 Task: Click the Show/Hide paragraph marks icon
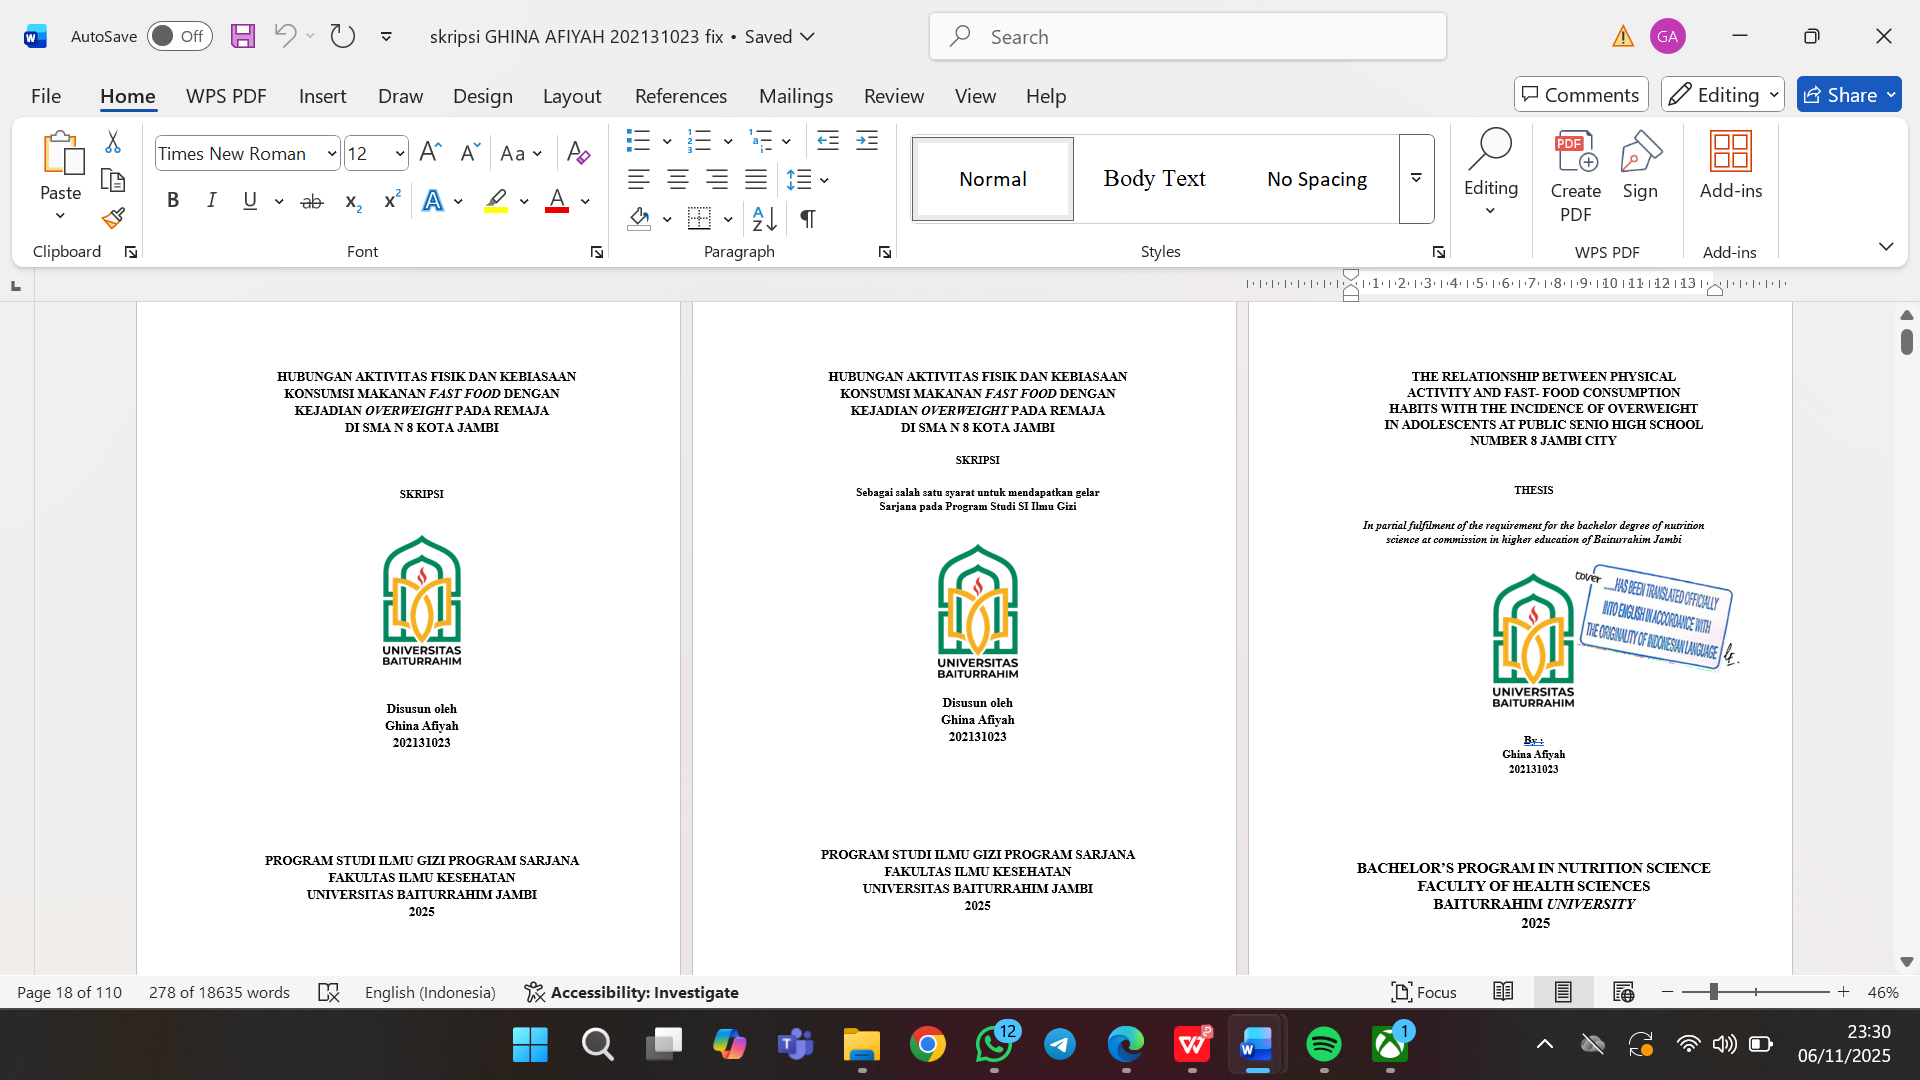point(808,218)
